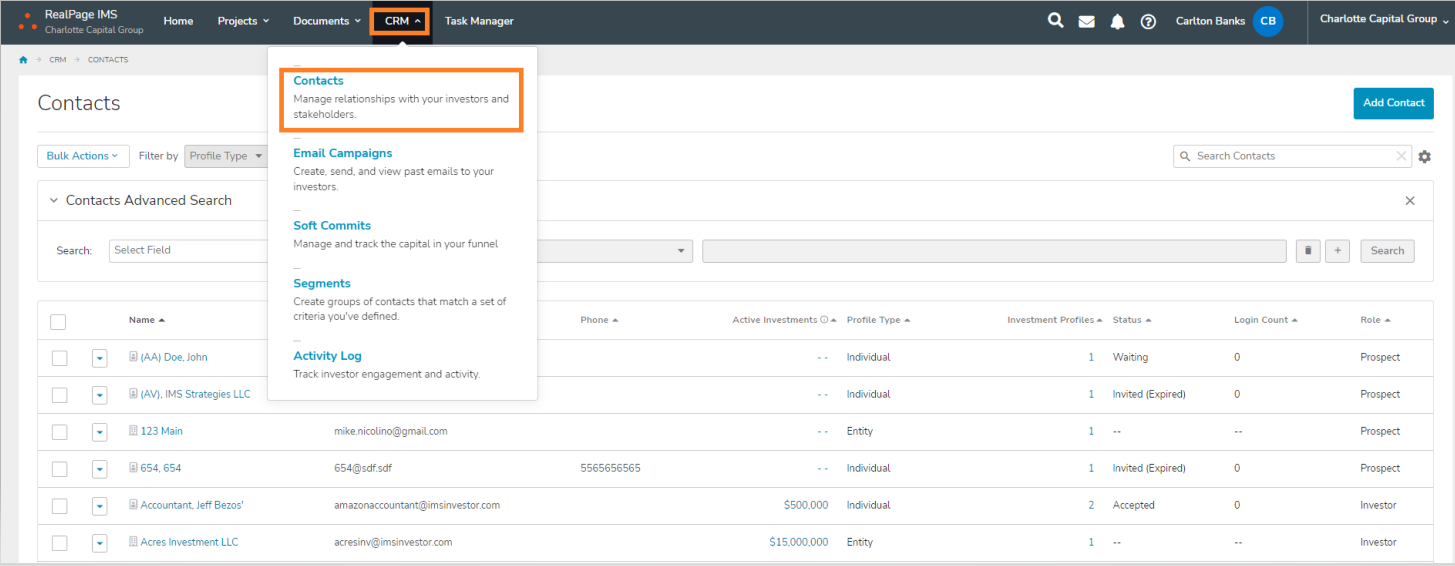Image resolution: width=1455 pixels, height=566 pixels.
Task: Sort by the Profile Type column header
Action: pos(878,320)
